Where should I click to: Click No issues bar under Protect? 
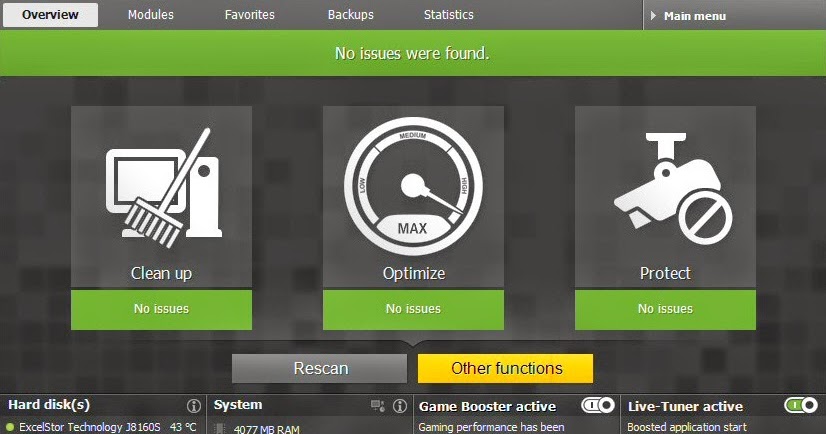665,309
